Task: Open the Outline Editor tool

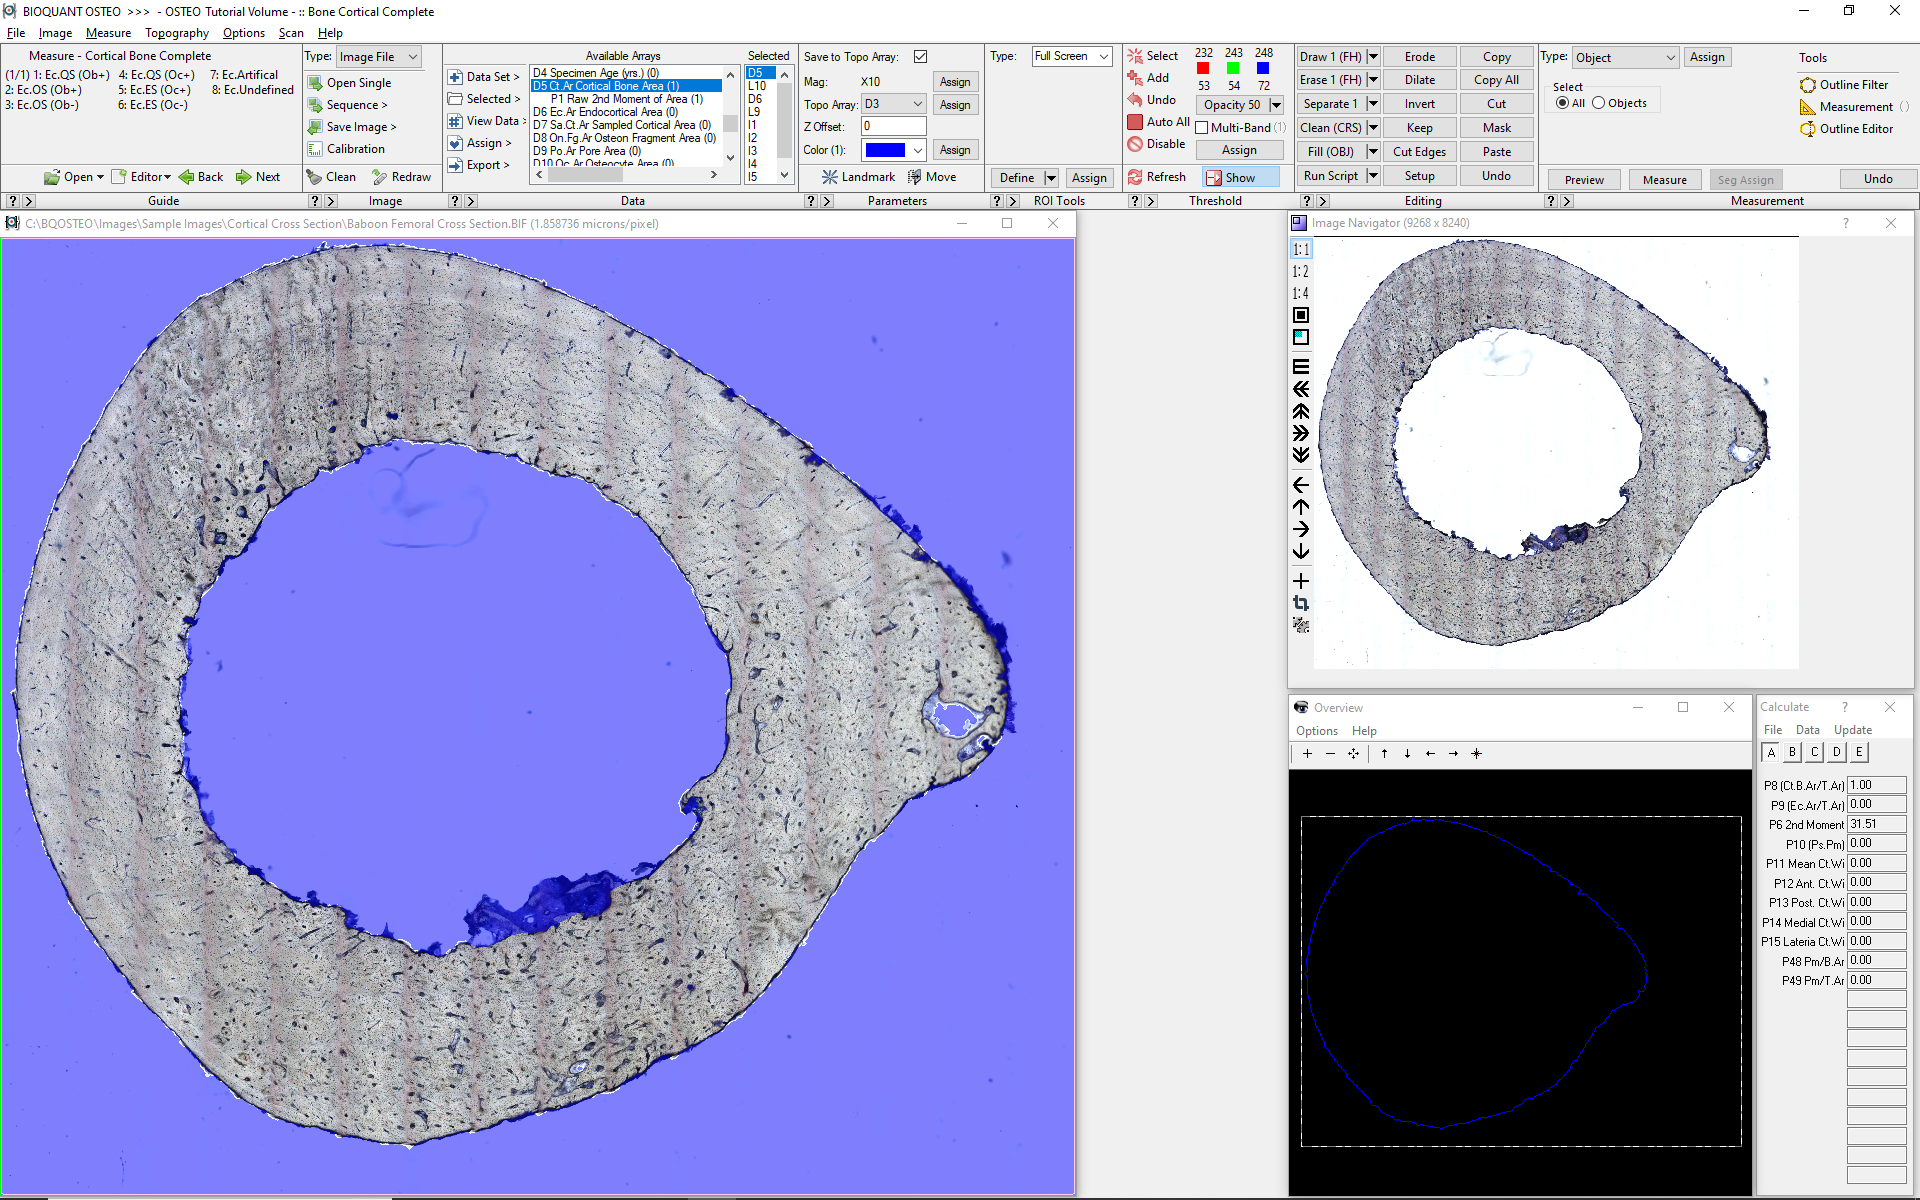Action: pos(1808,129)
